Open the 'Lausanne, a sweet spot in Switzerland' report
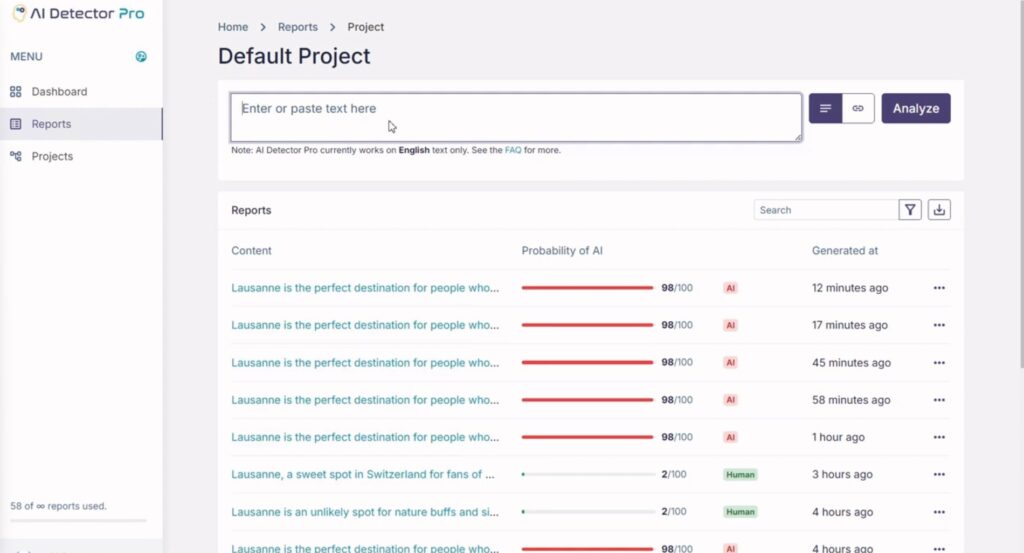 (x=362, y=475)
